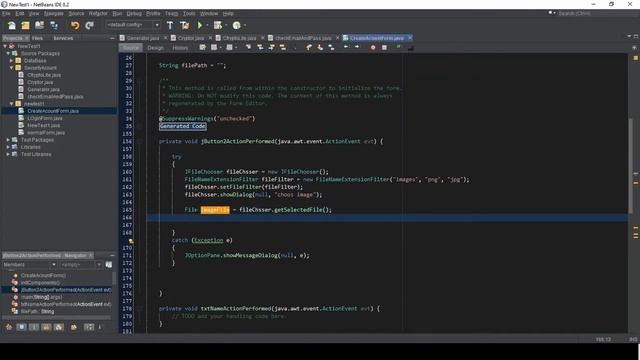Image resolution: width=640 pixels, height=360 pixels.
Task: Switch to the History view
Action: pyautogui.click(x=180, y=48)
